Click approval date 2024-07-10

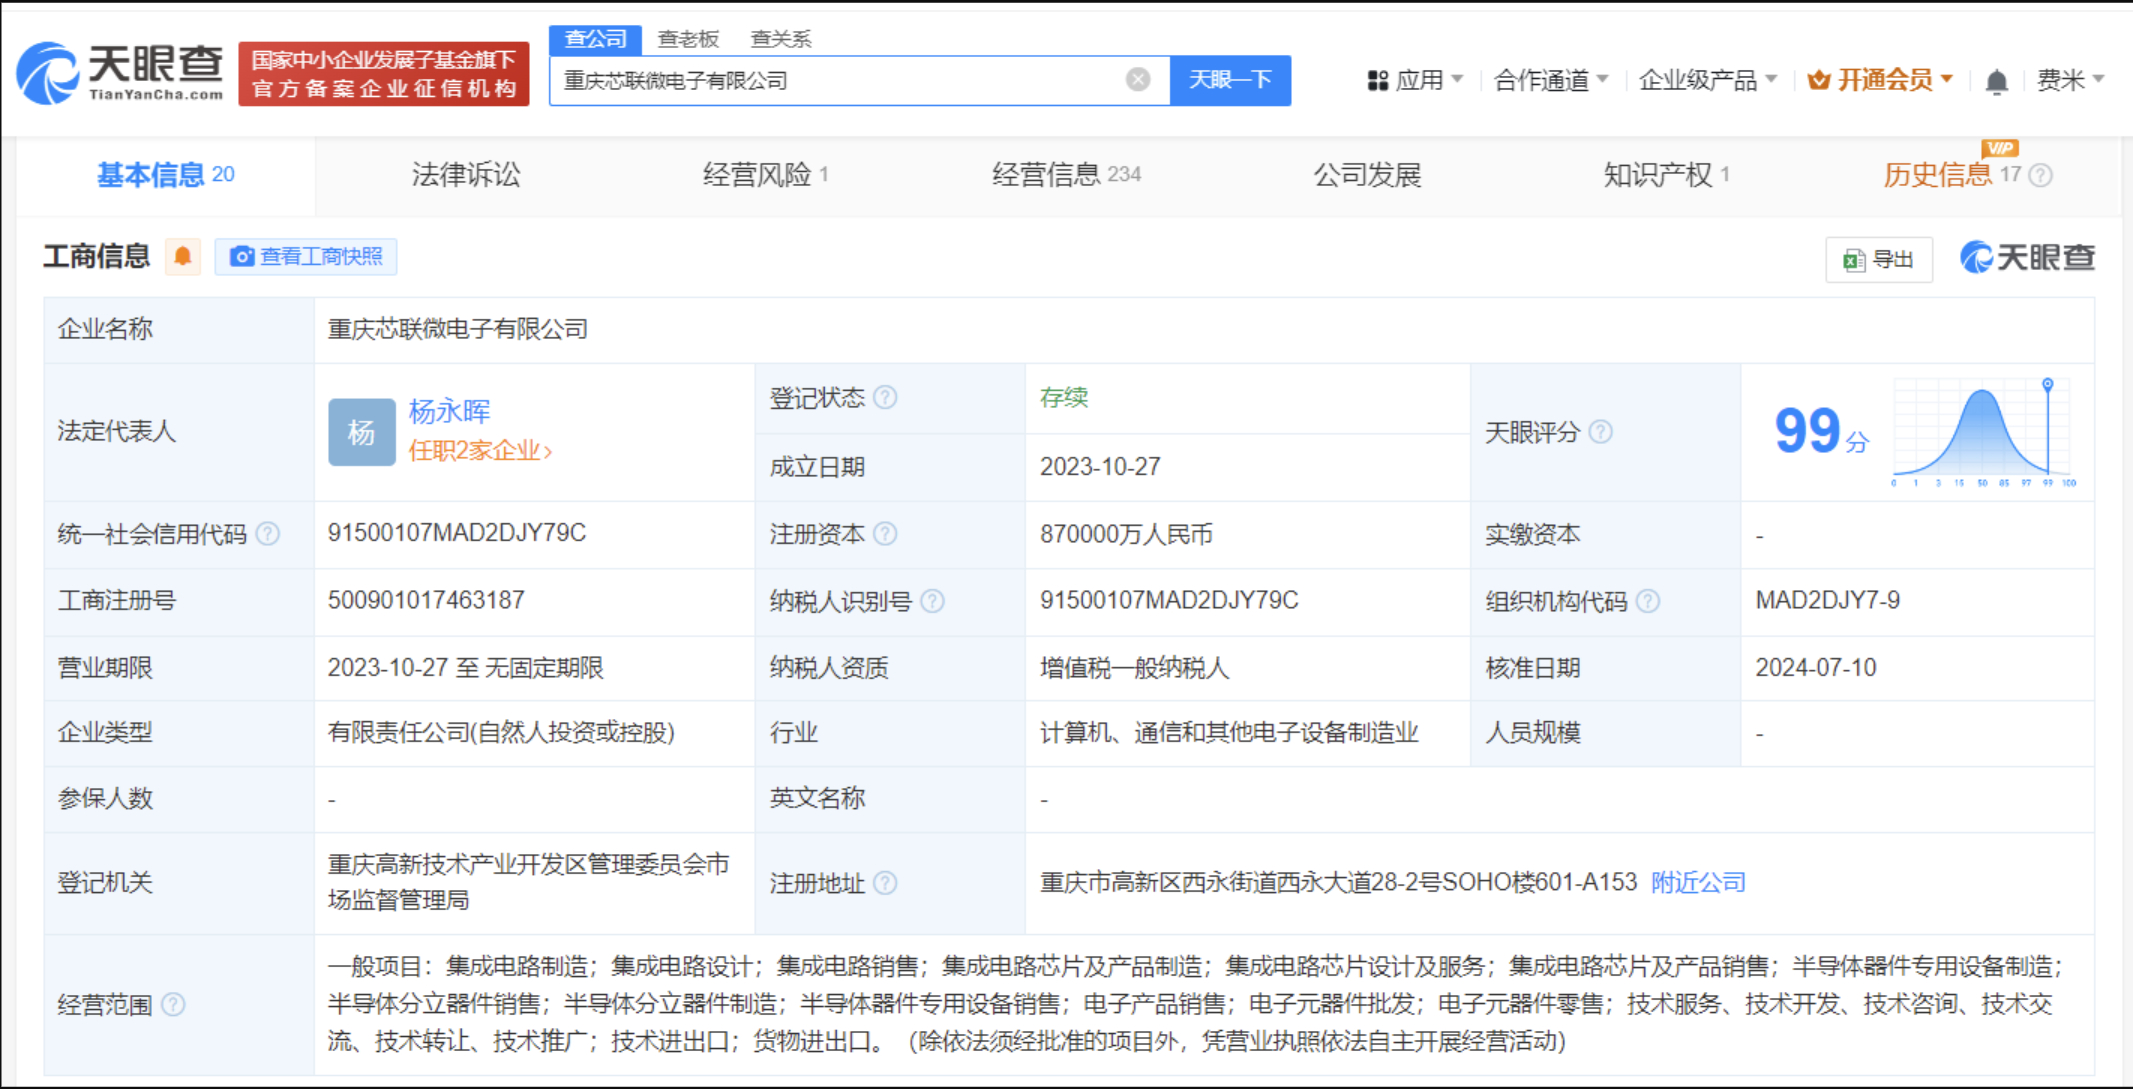click(x=1816, y=667)
